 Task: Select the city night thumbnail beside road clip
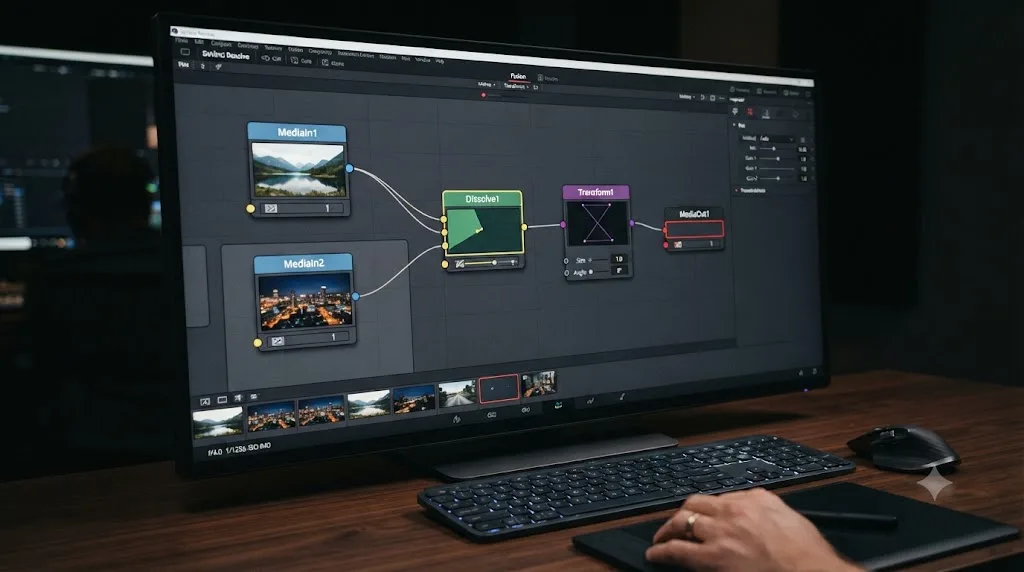(414, 399)
